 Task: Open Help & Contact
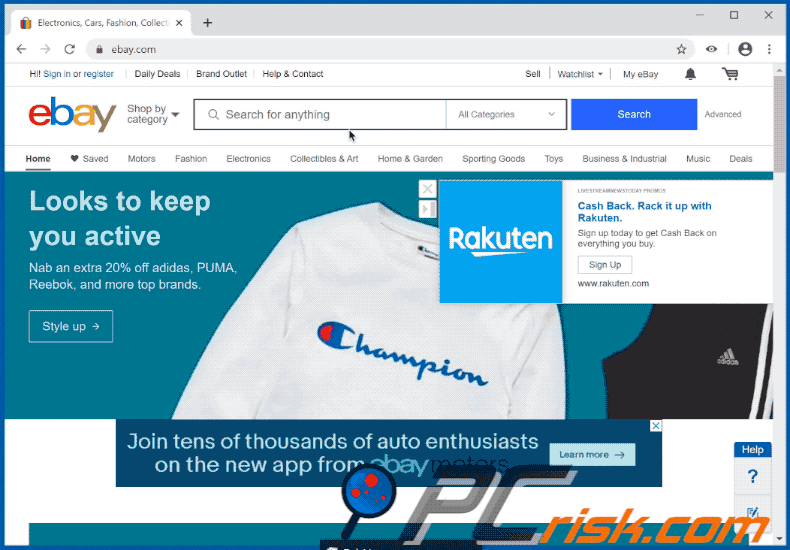point(293,74)
